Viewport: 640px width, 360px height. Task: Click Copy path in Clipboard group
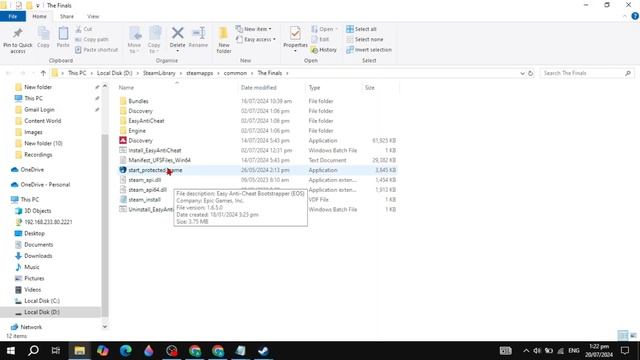pyautogui.click(x=92, y=39)
